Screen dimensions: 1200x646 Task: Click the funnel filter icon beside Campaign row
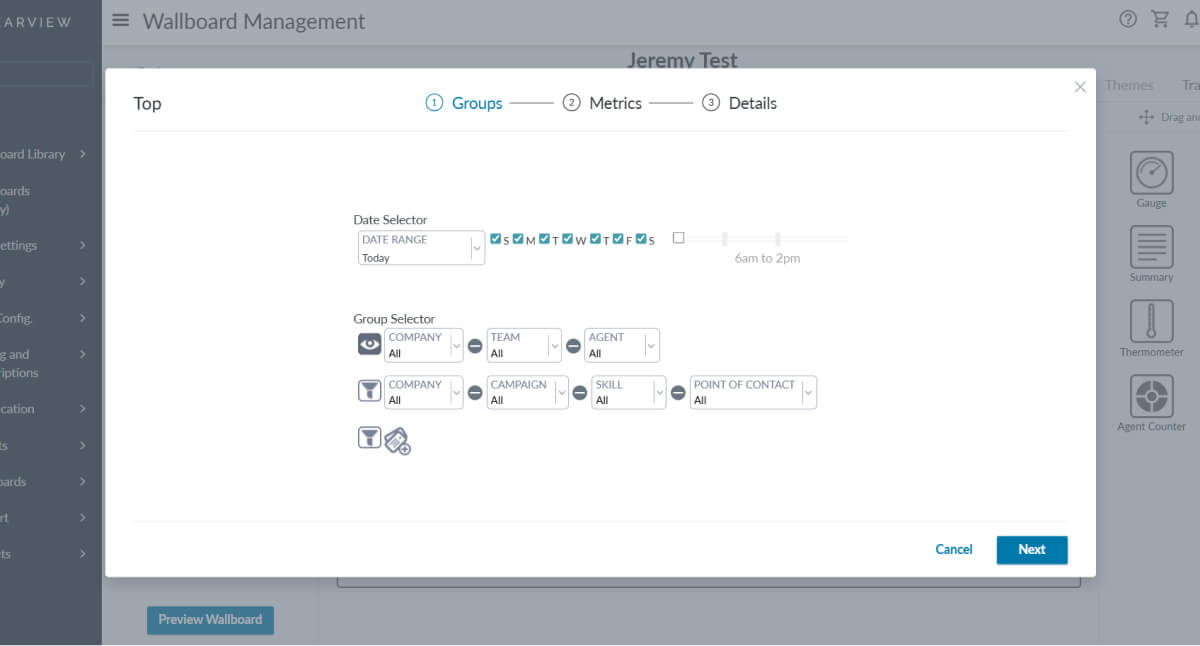coord(370,391)
